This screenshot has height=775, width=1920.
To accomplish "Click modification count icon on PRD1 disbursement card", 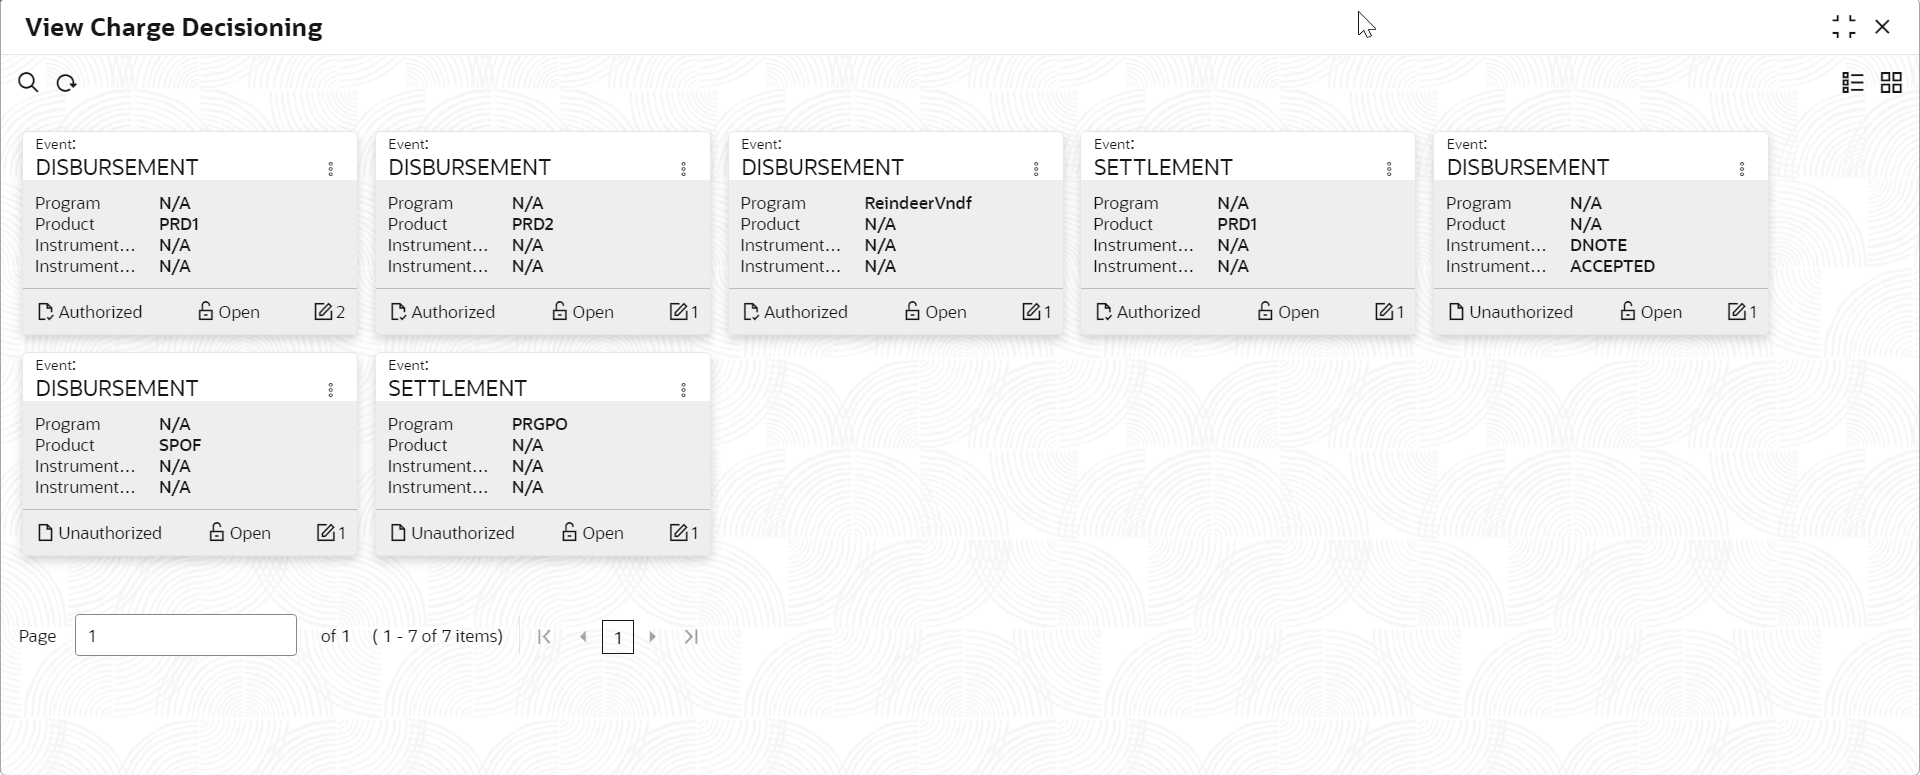I will (x=323, y=312).
